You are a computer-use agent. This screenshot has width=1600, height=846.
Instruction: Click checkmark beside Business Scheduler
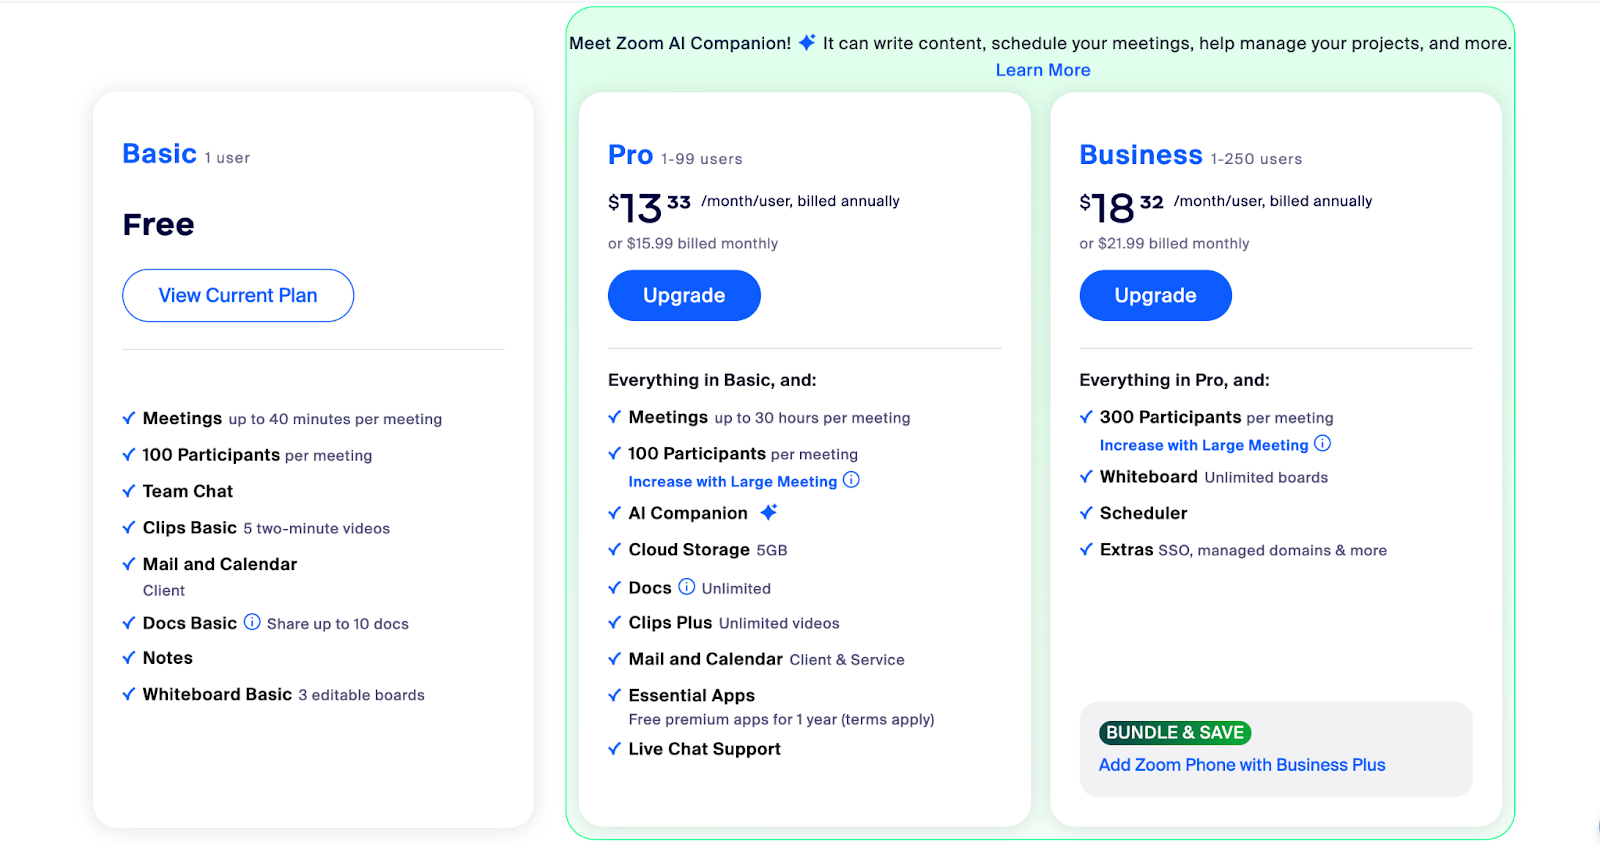tap(1086, 513)
